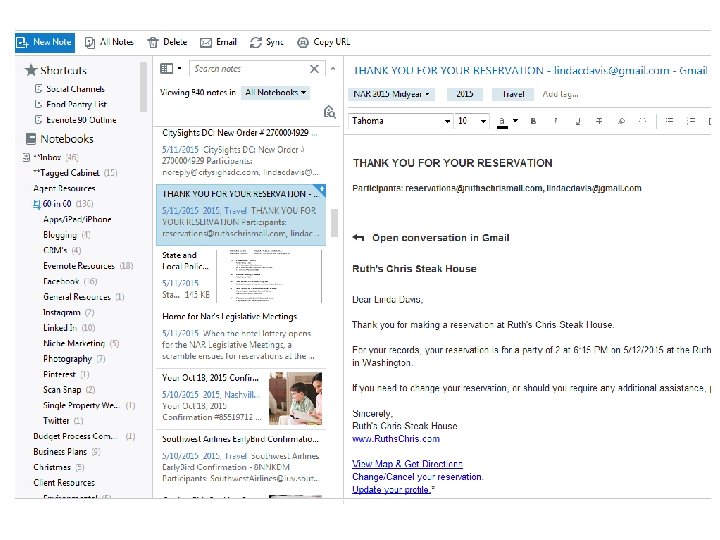Click the Shortcuts star icon
Screen dimensions: 720x540
(31, 70)
